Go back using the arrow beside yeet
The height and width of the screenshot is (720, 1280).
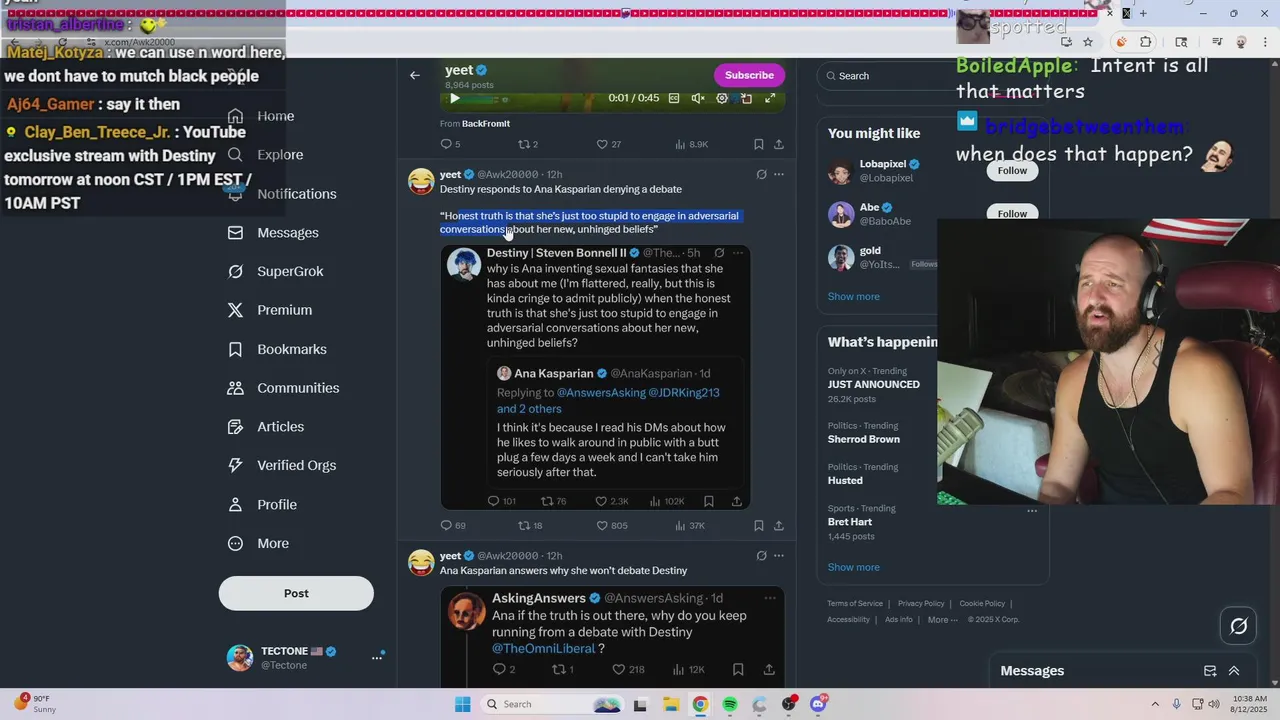(415, 75)
